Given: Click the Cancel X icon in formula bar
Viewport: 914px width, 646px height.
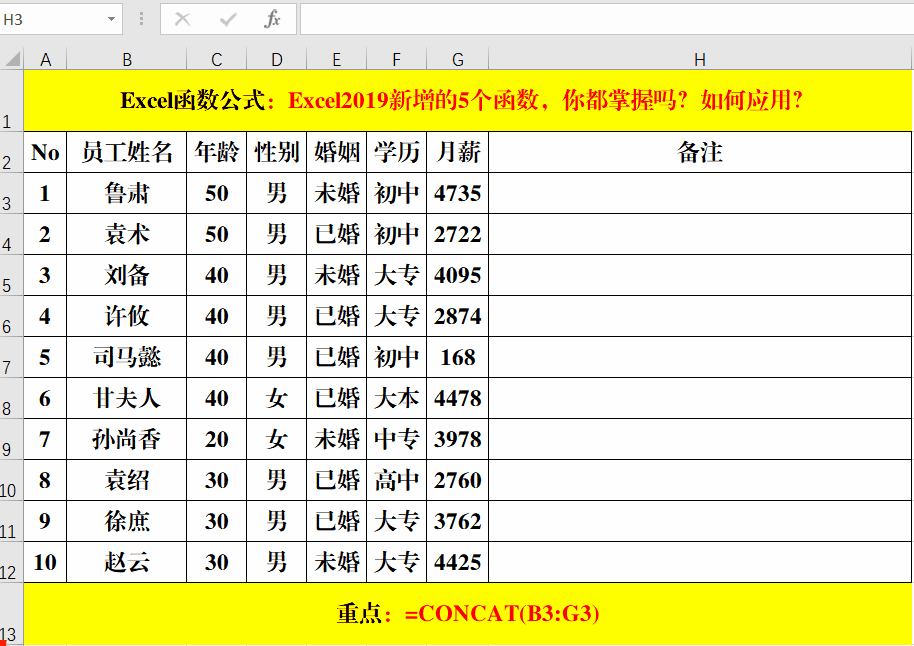Looking at the screenshot, I should (182, 19).
